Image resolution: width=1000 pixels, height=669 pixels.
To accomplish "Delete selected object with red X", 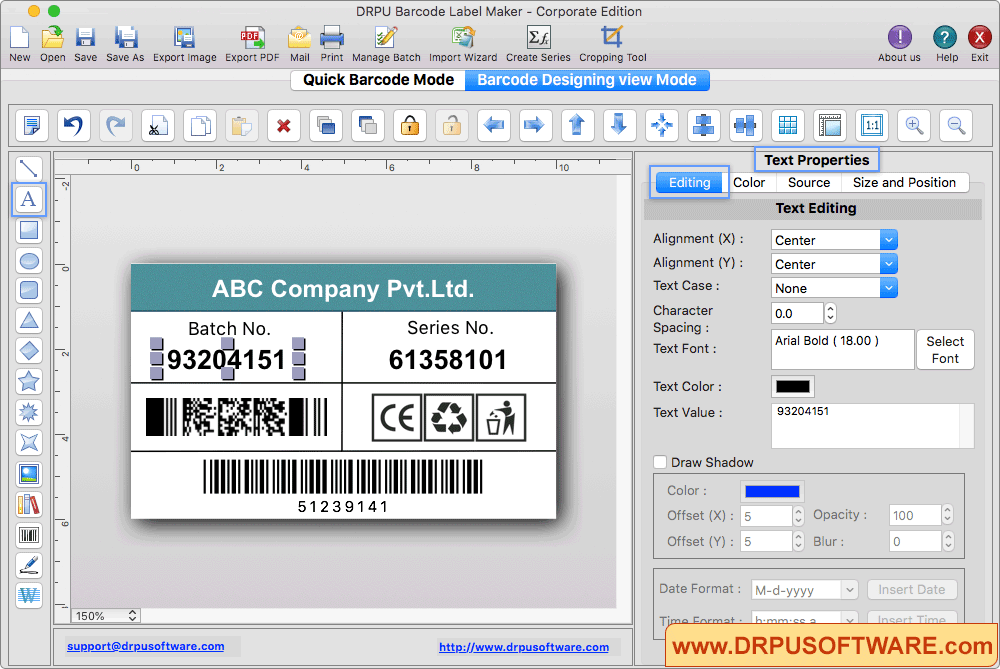I will pyautogui.click(x=284, y=125).
